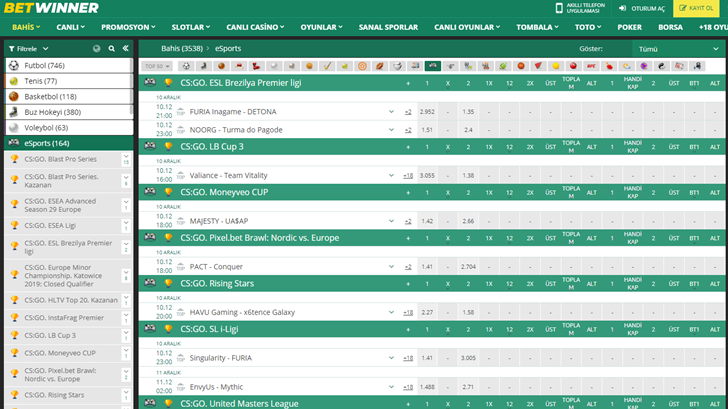Select the weather sun-and-cloud icon
The height and width of the screenshot is (409, 728).
626,66
